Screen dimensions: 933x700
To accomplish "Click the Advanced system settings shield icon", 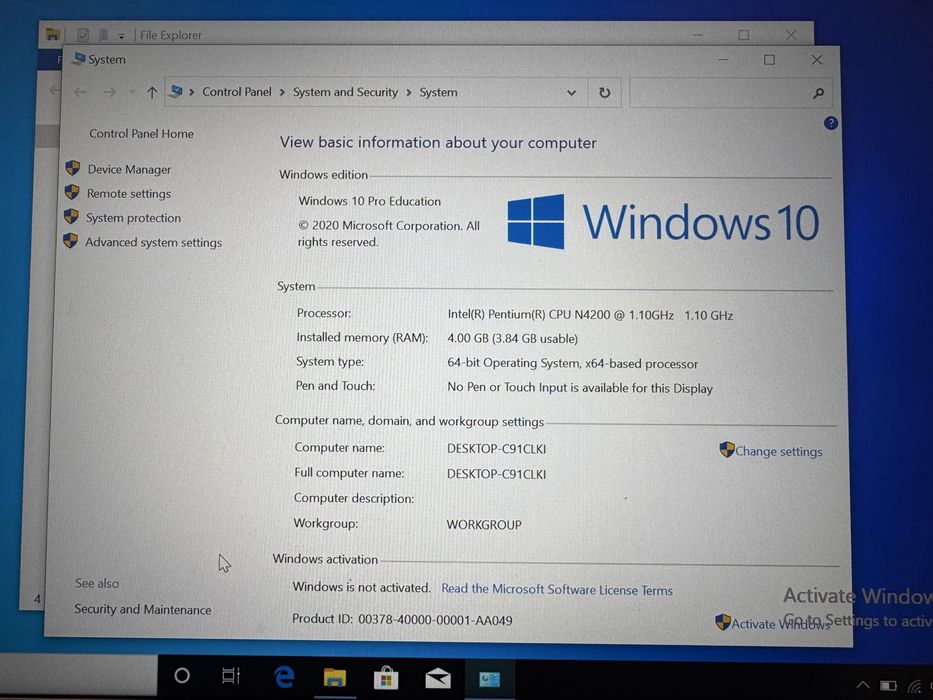I will (70, 240).
